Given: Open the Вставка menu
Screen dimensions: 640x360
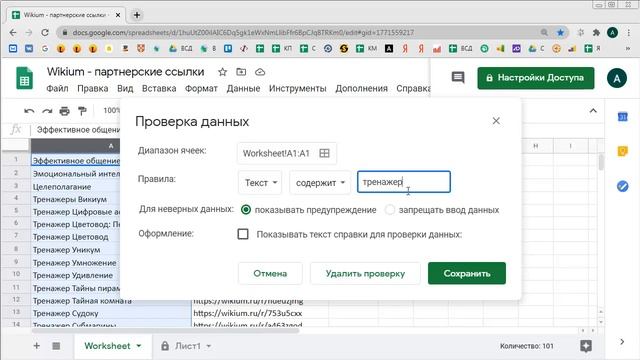Looking at the screenshot, I should coord(159,88).
